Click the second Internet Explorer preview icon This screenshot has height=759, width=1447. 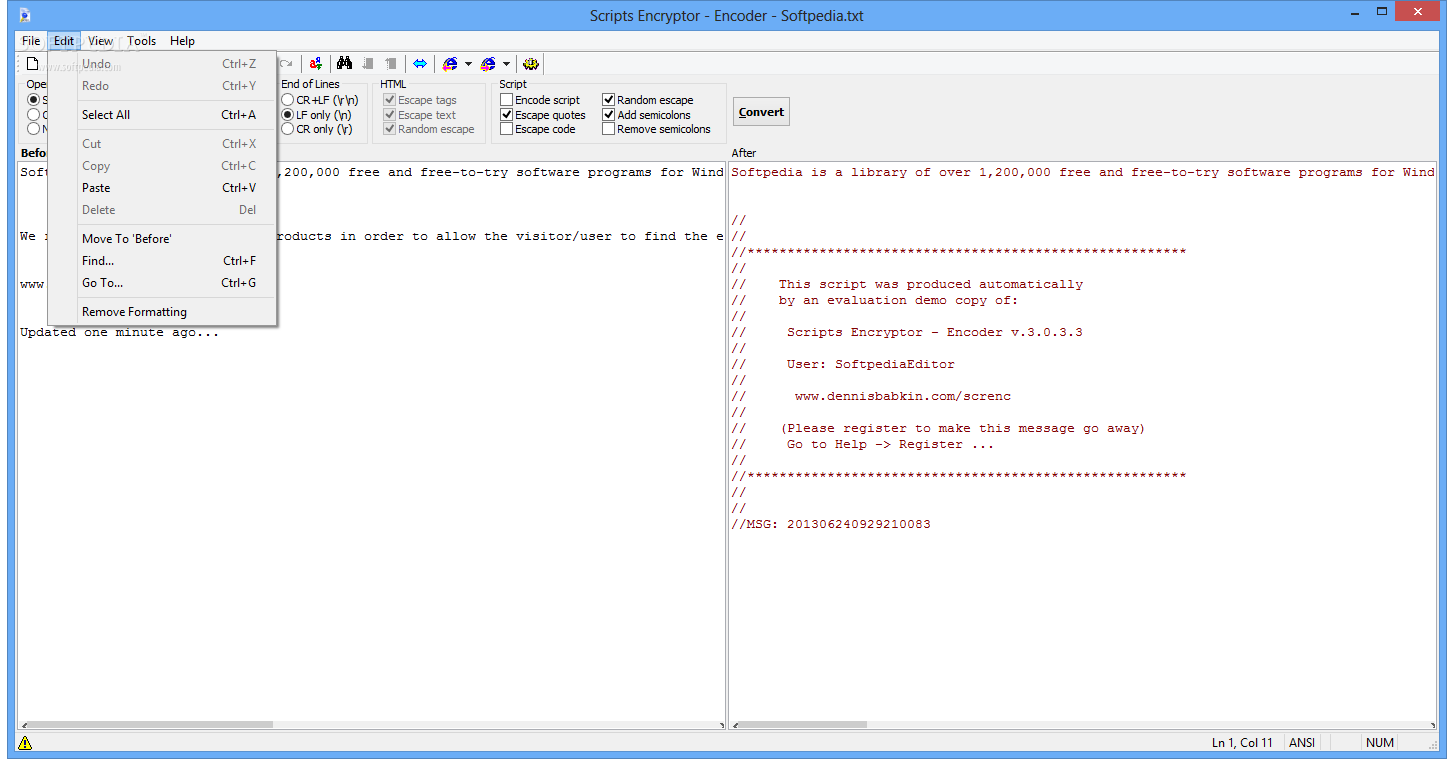coord(488,64)
